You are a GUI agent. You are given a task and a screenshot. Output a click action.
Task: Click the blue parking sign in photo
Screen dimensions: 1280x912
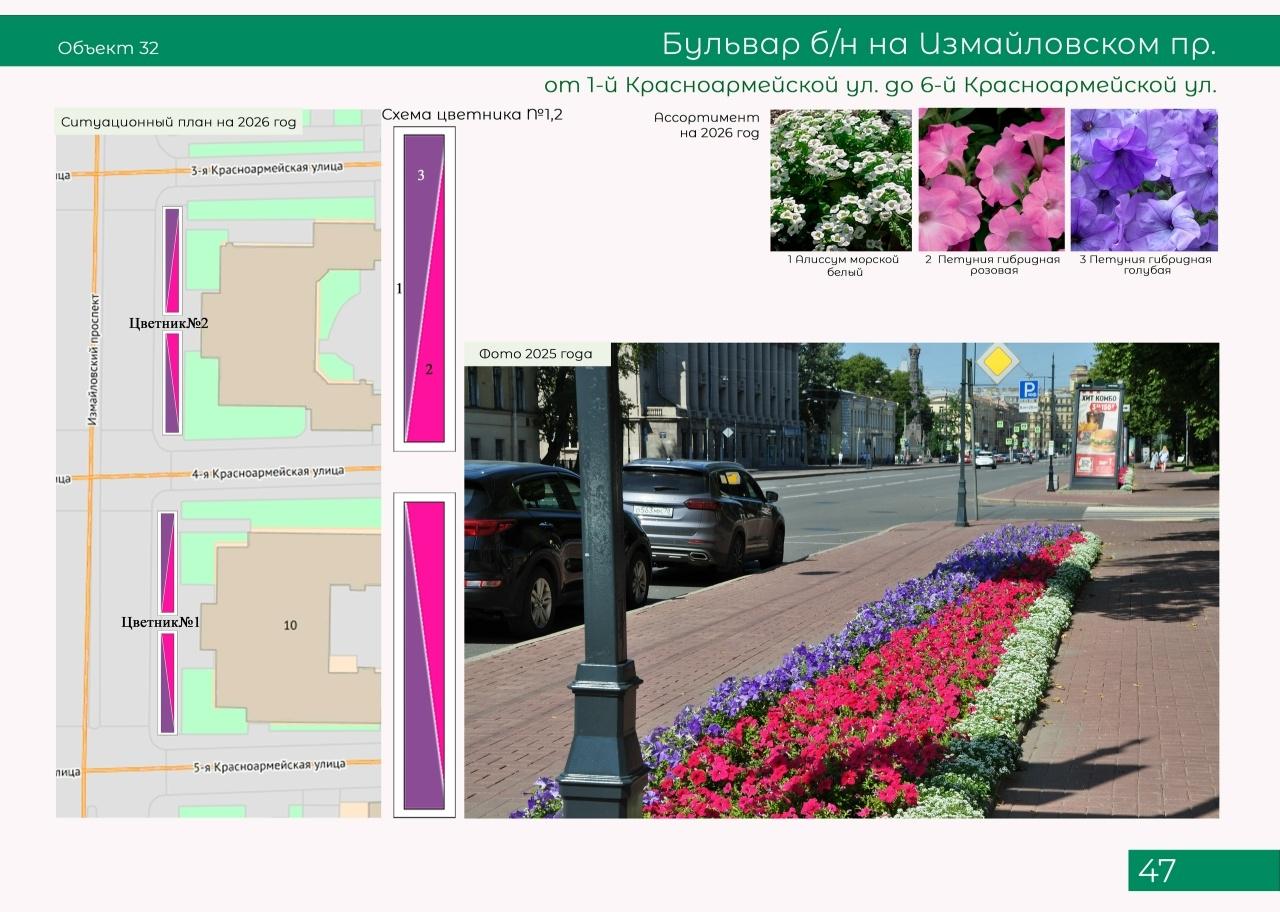click(1028, 390)
